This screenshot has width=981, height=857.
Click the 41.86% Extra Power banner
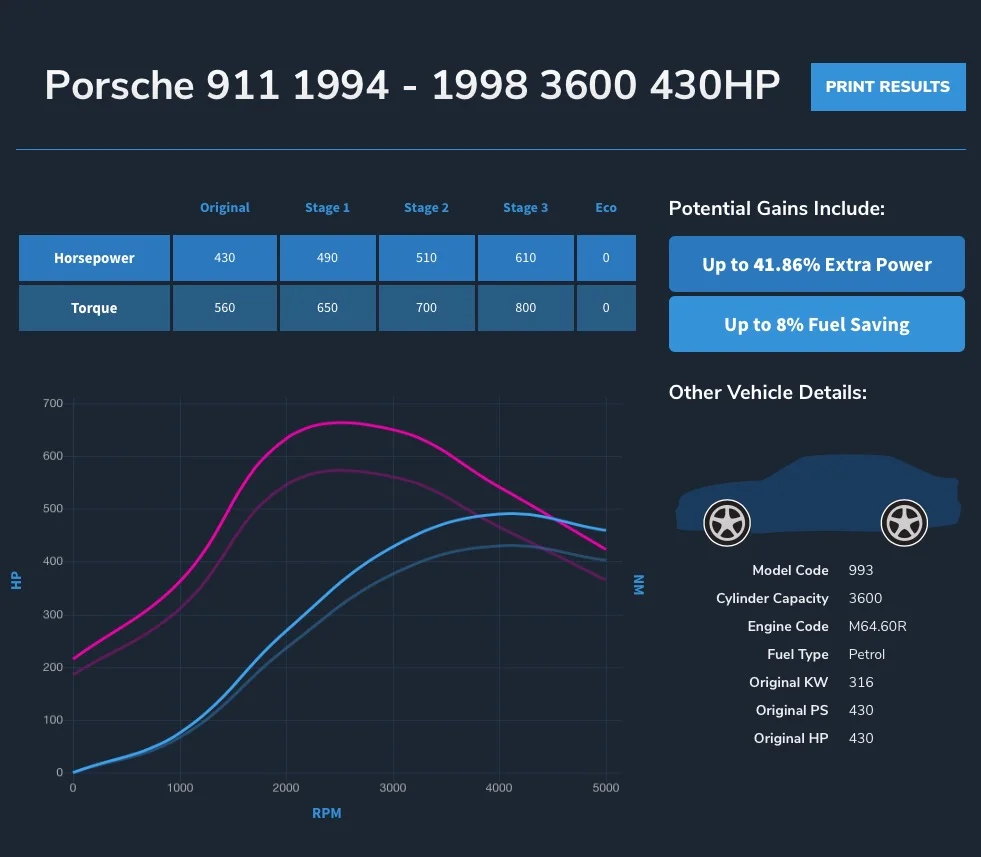click(816, 264)
